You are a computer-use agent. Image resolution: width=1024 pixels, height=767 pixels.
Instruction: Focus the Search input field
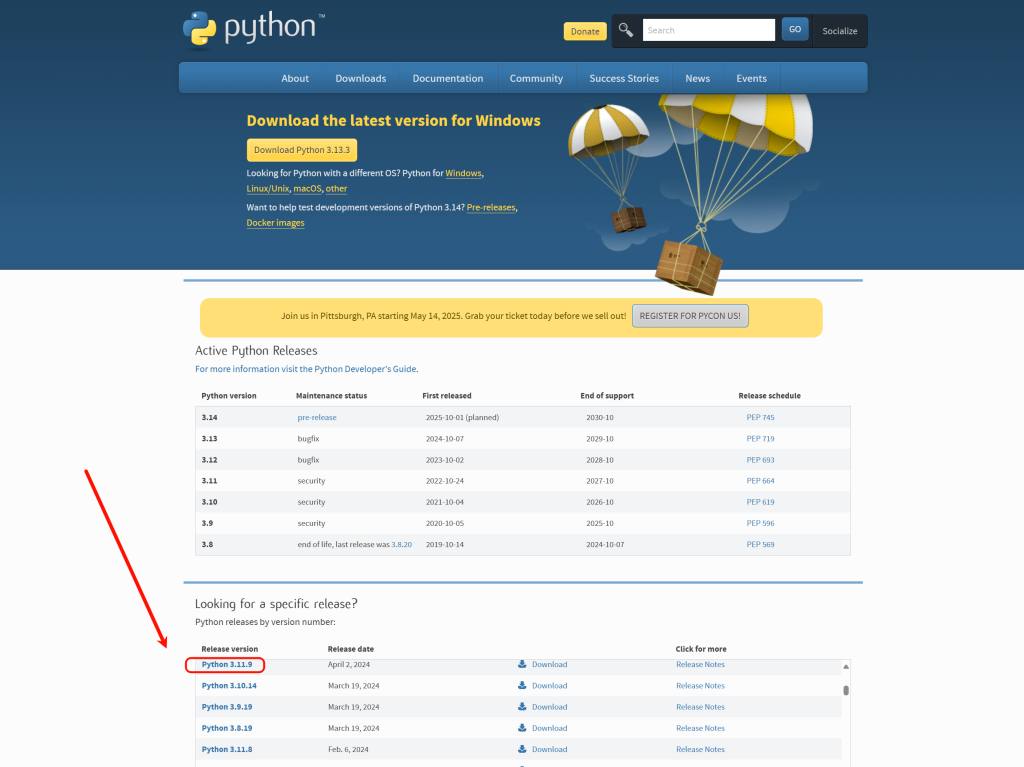708,30
